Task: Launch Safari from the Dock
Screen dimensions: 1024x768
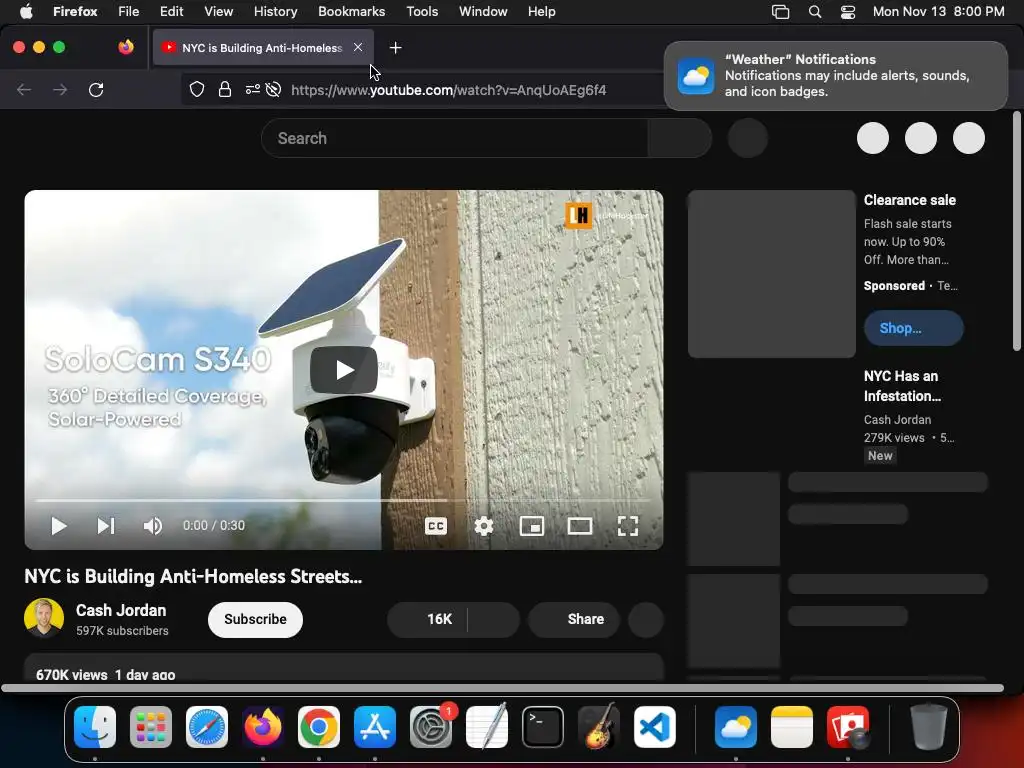Action: [x=207, y=727]
